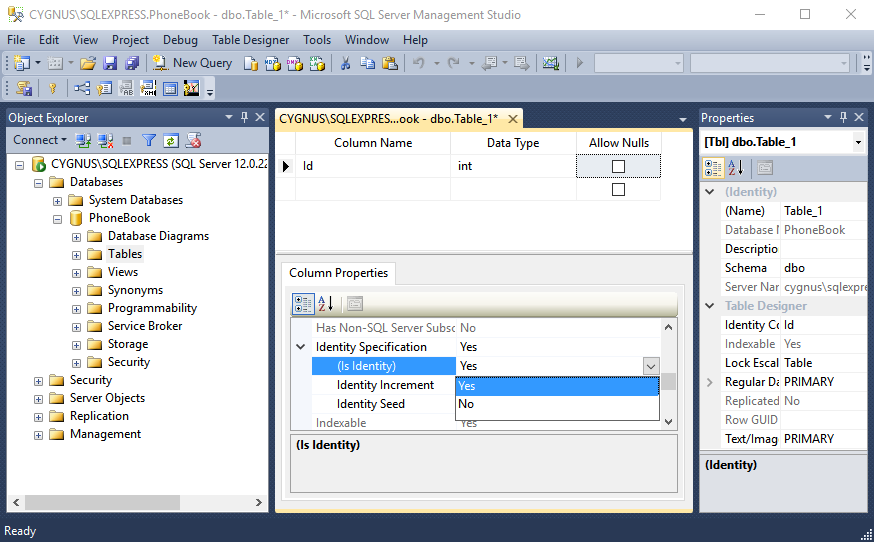The height and width of the screenshot is (542, 874).
Task: Sort Column Properties alphabetically
Action: (326, 304)
